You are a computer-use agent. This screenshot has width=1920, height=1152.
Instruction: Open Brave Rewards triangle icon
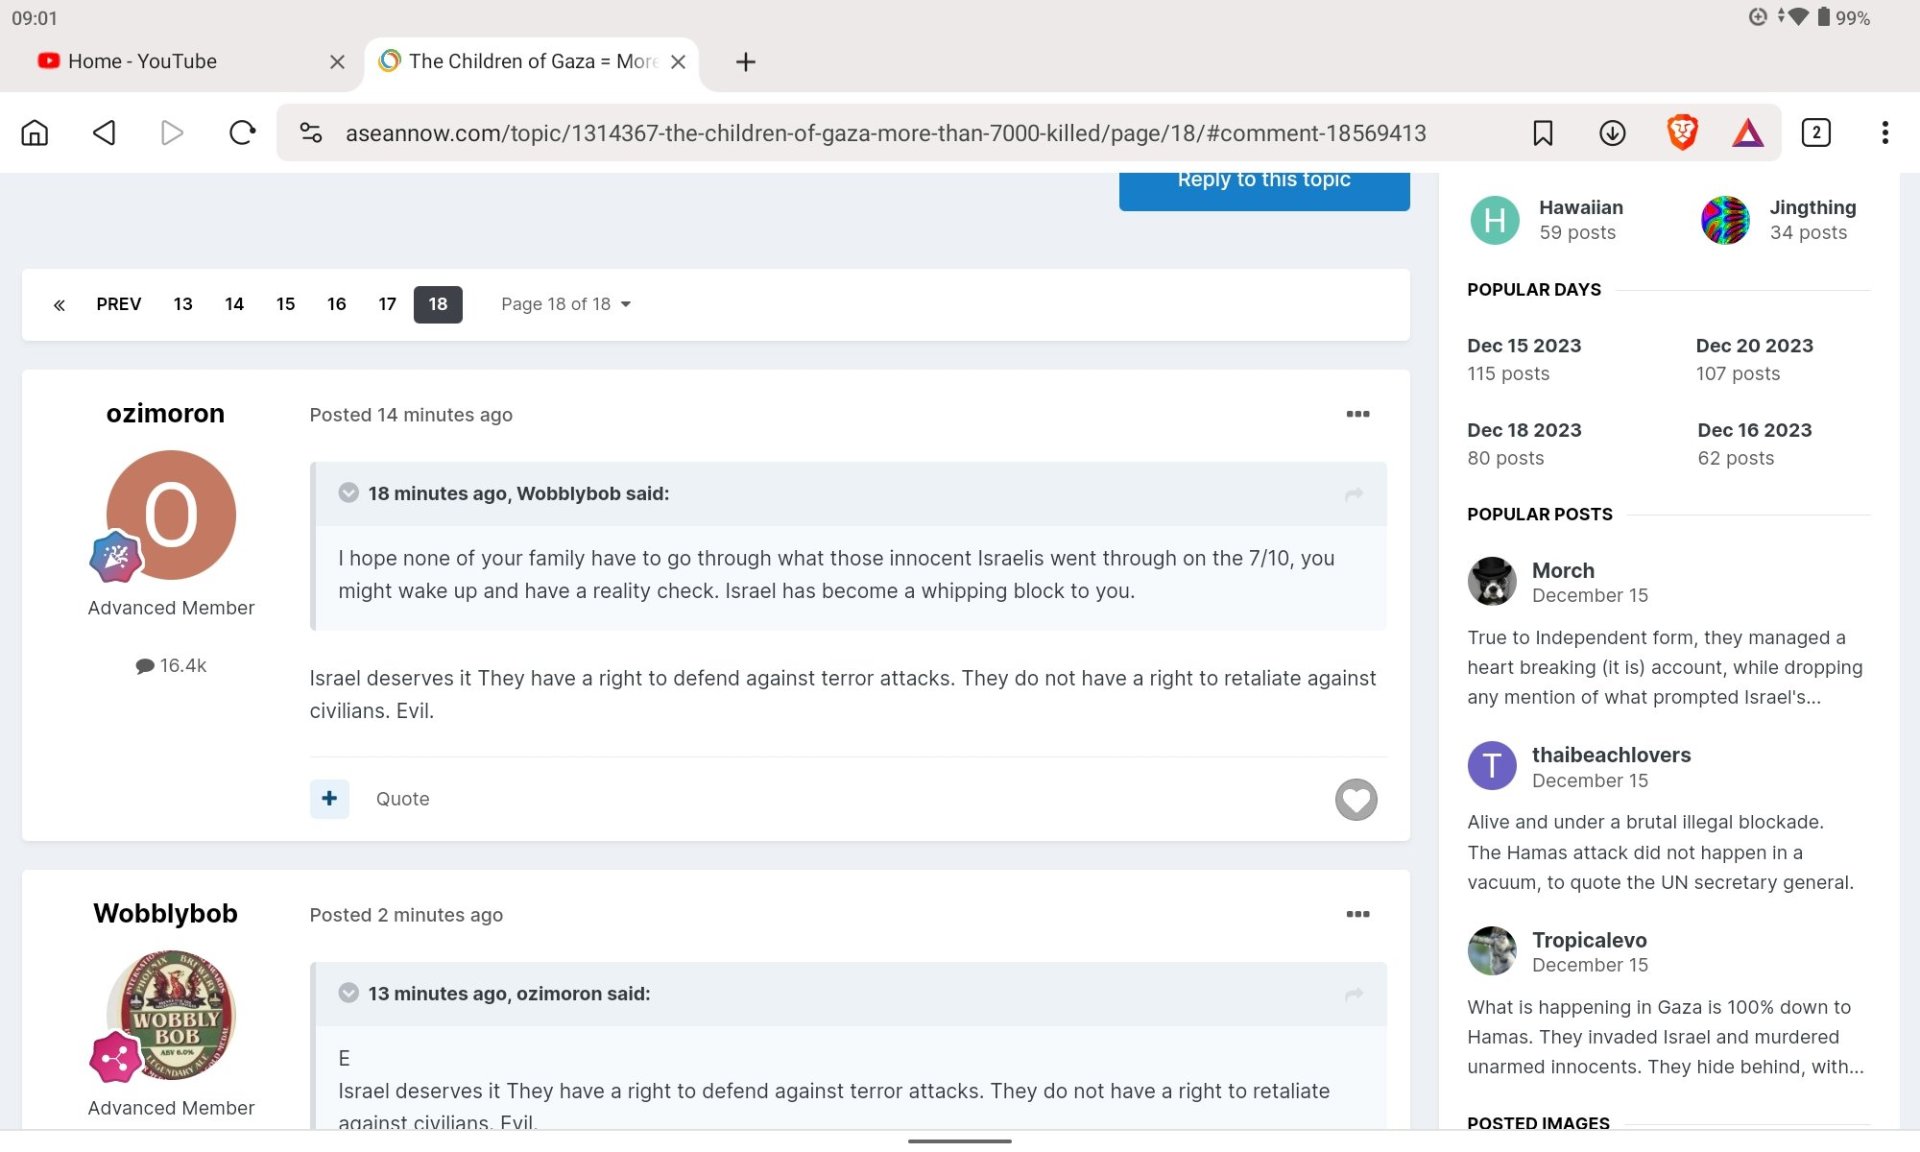1747,133
